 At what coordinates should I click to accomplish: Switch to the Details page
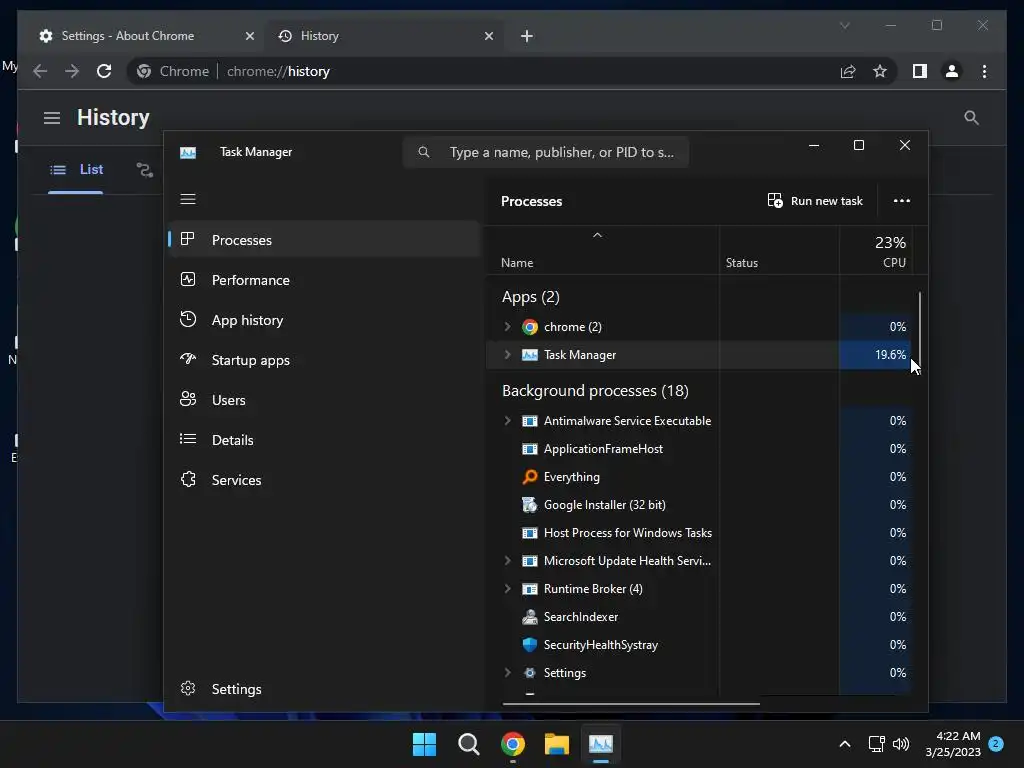click(325, 440)
